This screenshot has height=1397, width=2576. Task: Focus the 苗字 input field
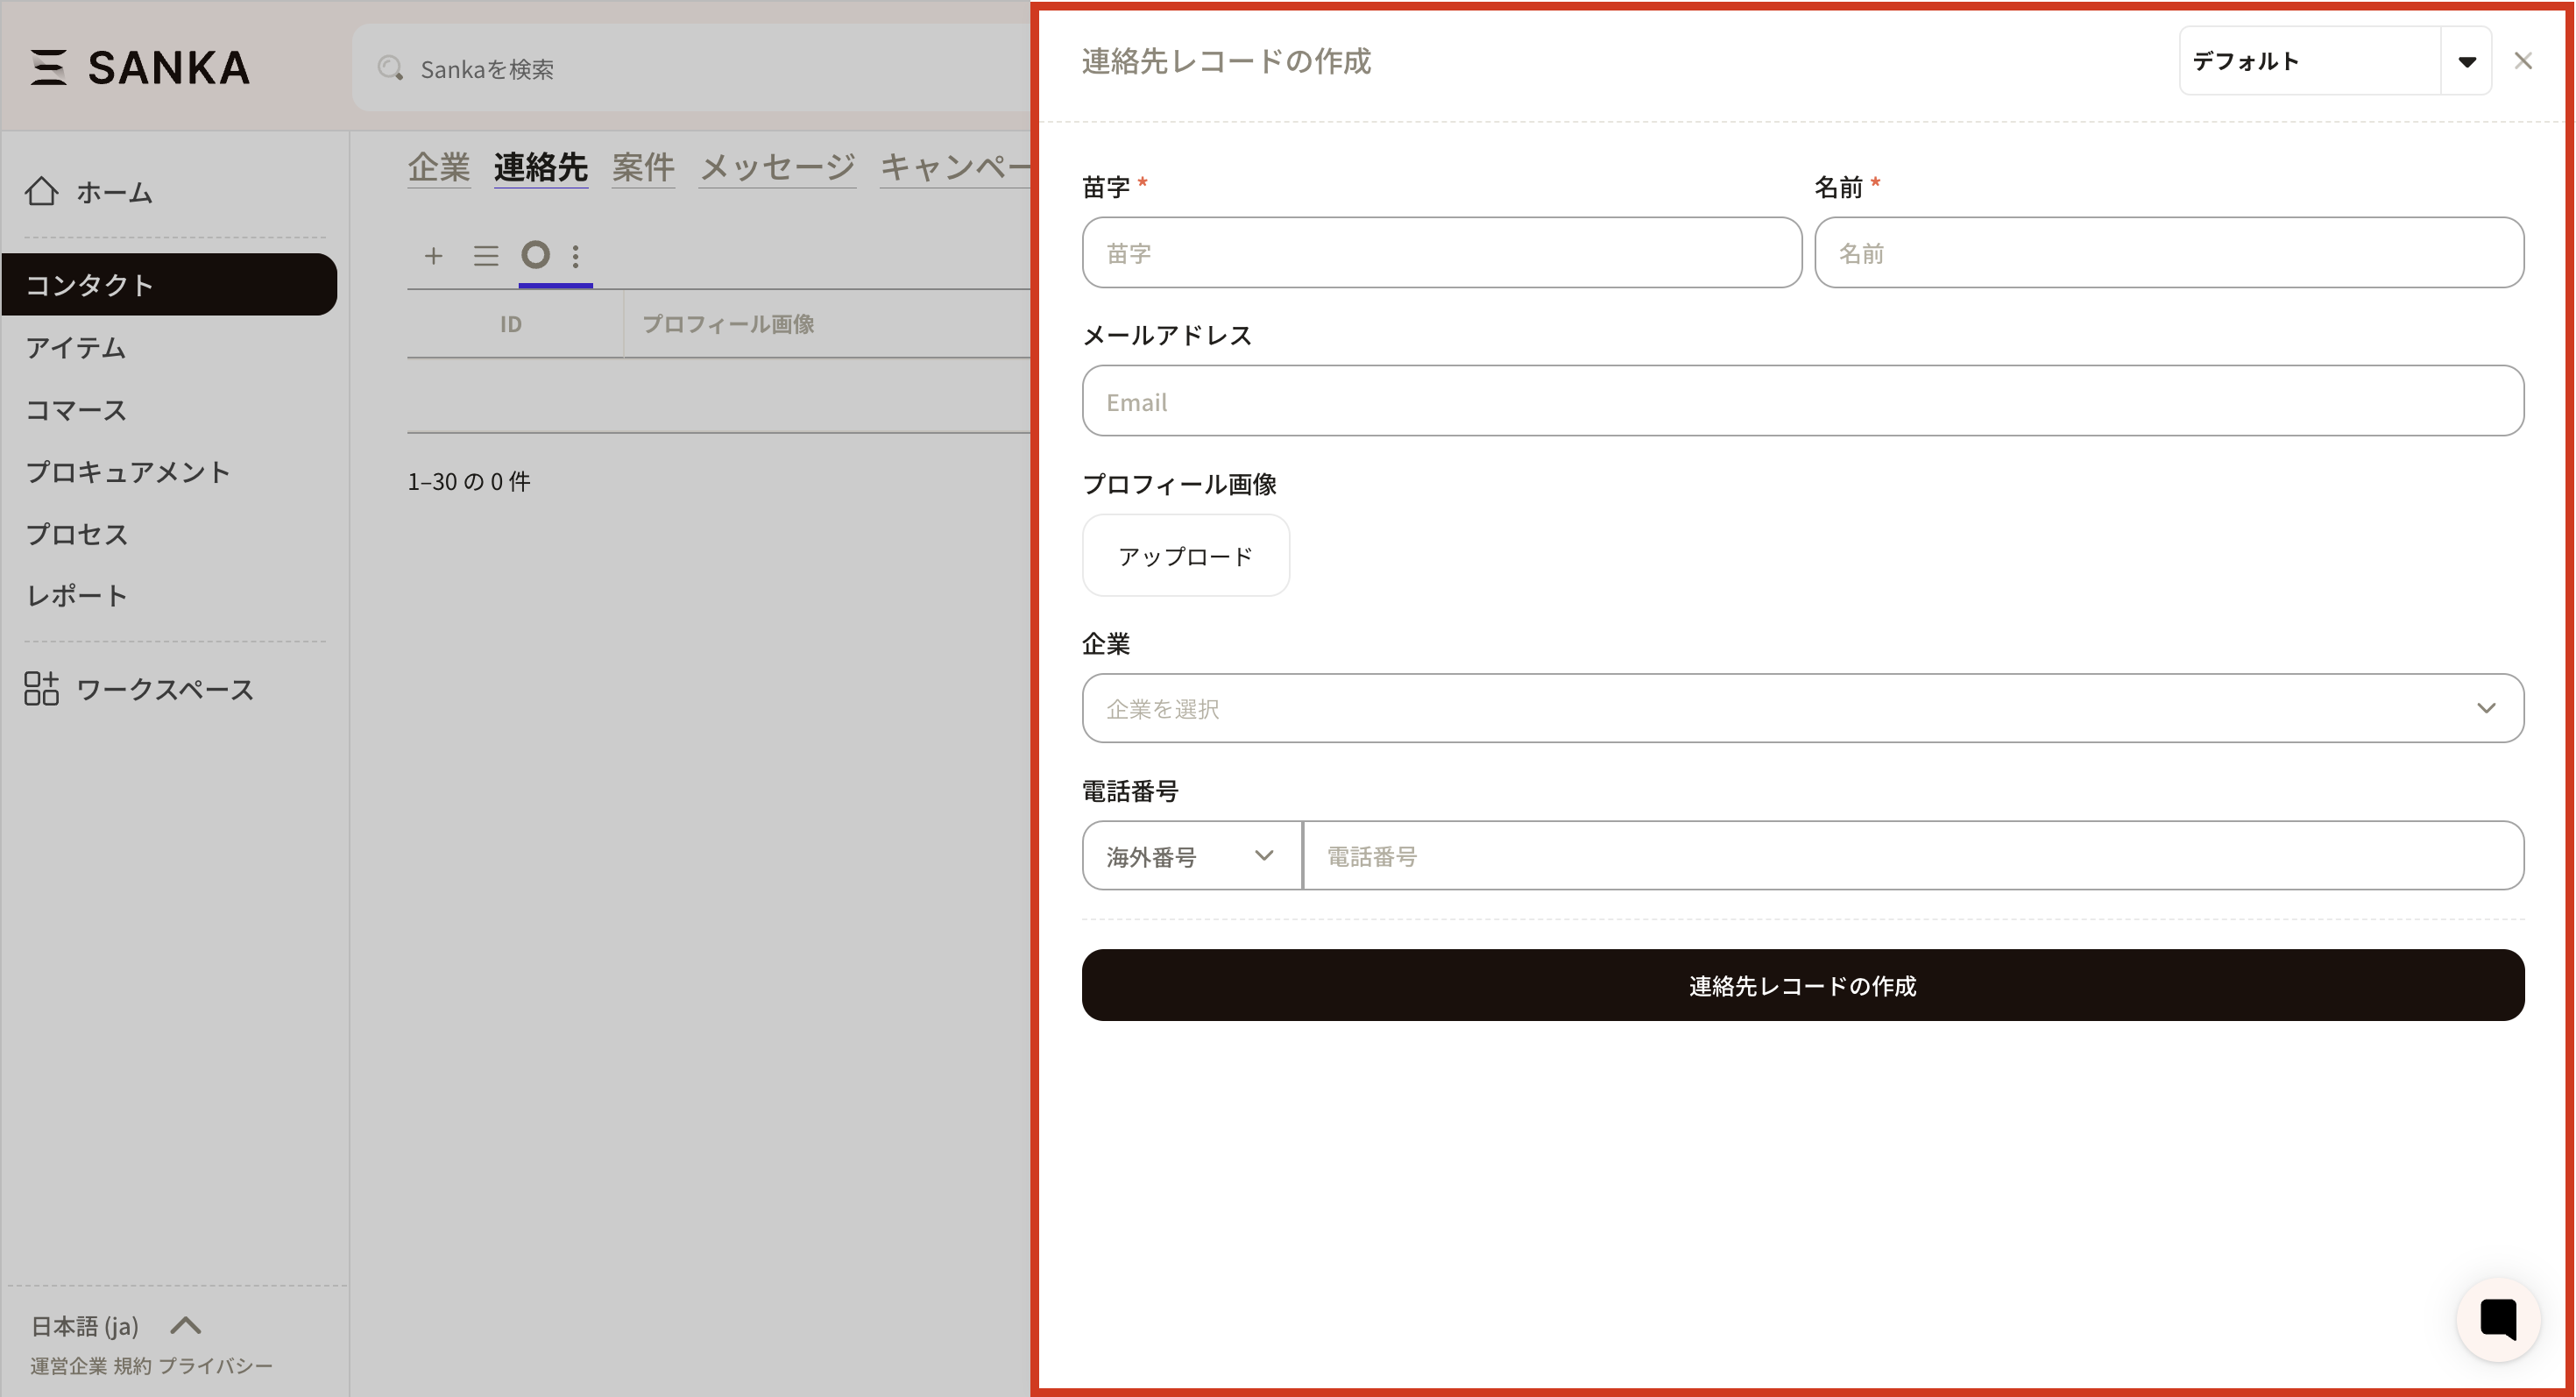click(x=1441, y=253)
